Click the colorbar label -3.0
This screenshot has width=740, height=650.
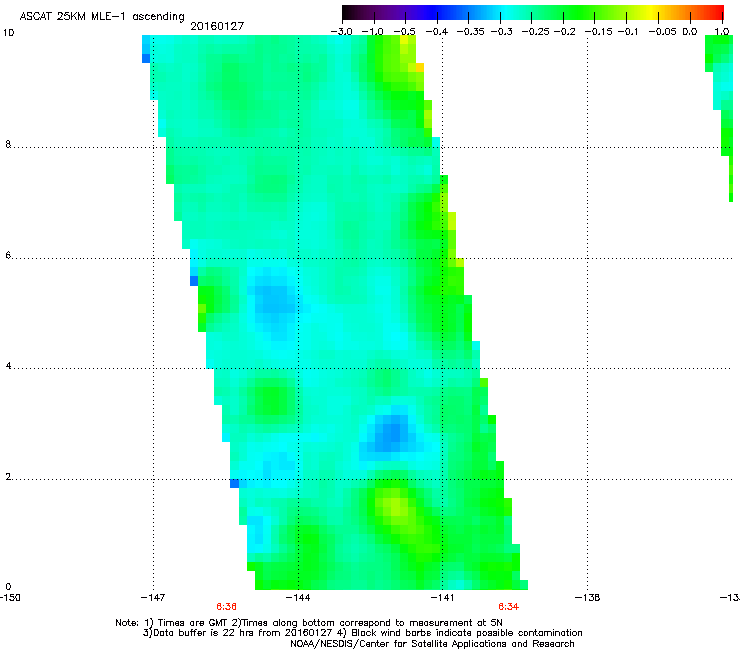342,32
